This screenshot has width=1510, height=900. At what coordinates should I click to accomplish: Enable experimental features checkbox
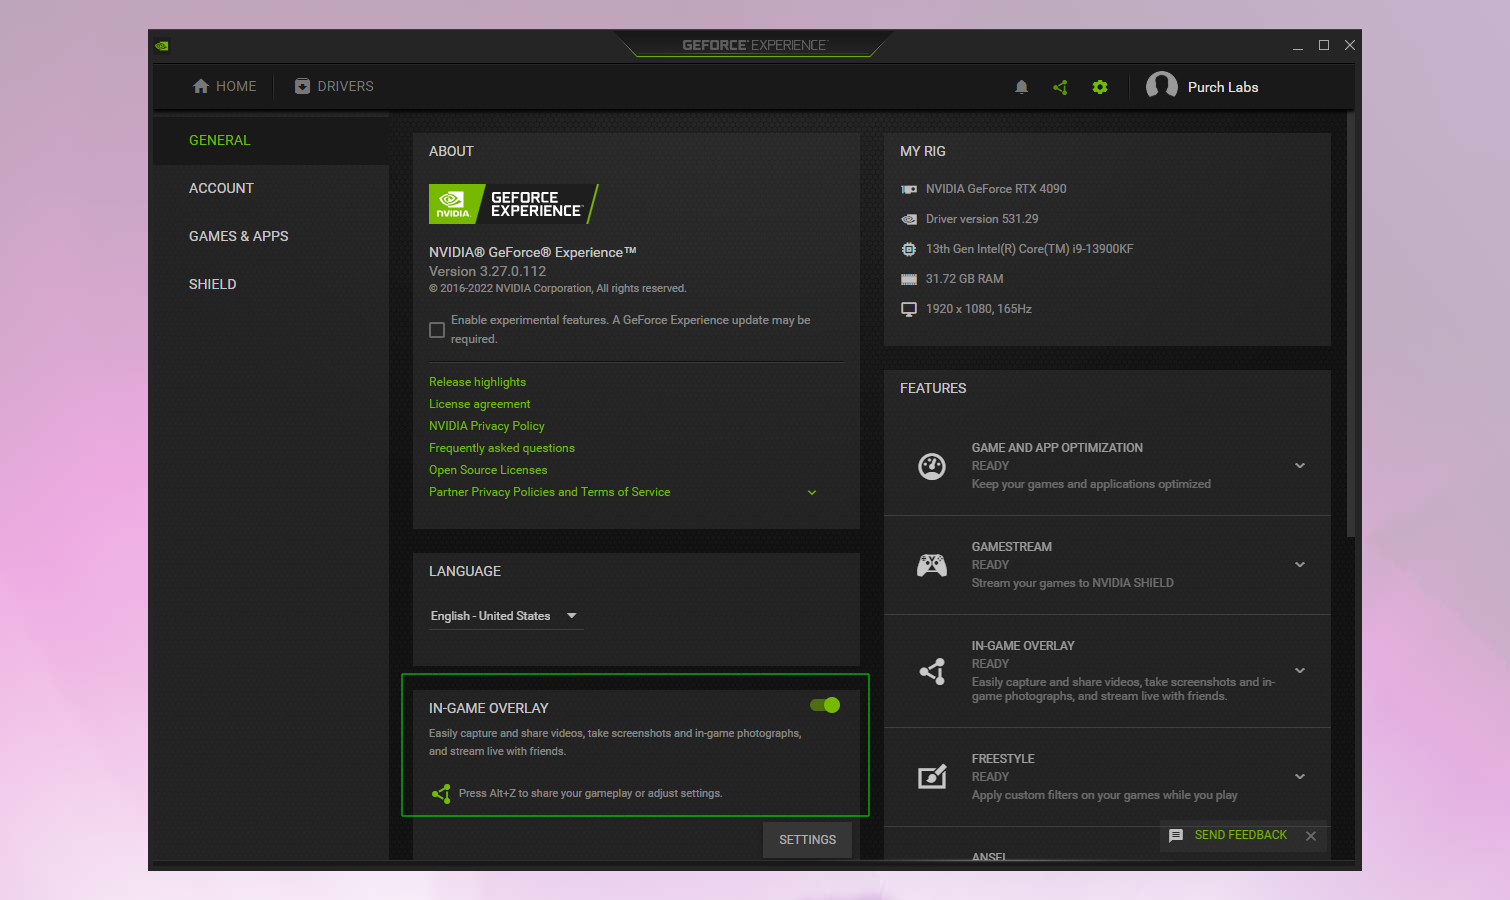[436, 329]
